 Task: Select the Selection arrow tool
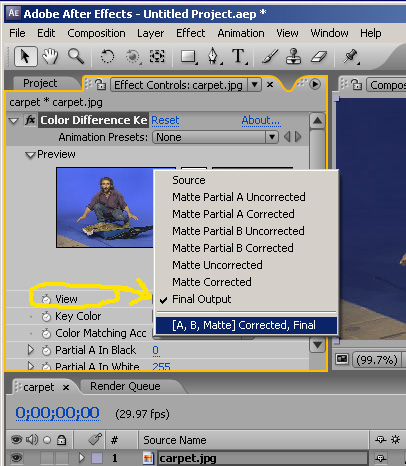click(25, 56)
